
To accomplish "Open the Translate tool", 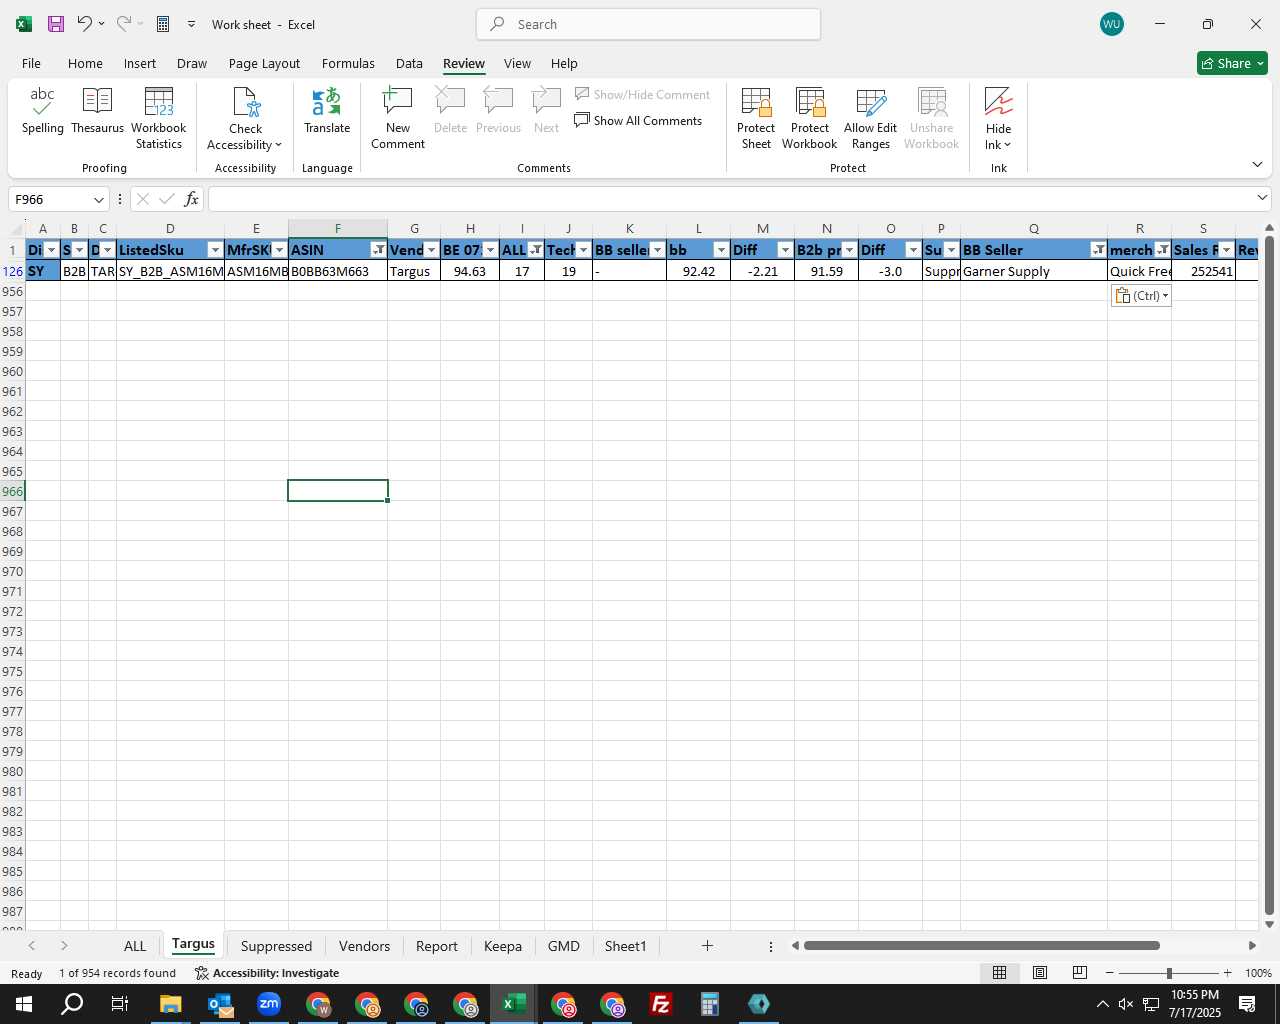I will click(x=327, y=111).
